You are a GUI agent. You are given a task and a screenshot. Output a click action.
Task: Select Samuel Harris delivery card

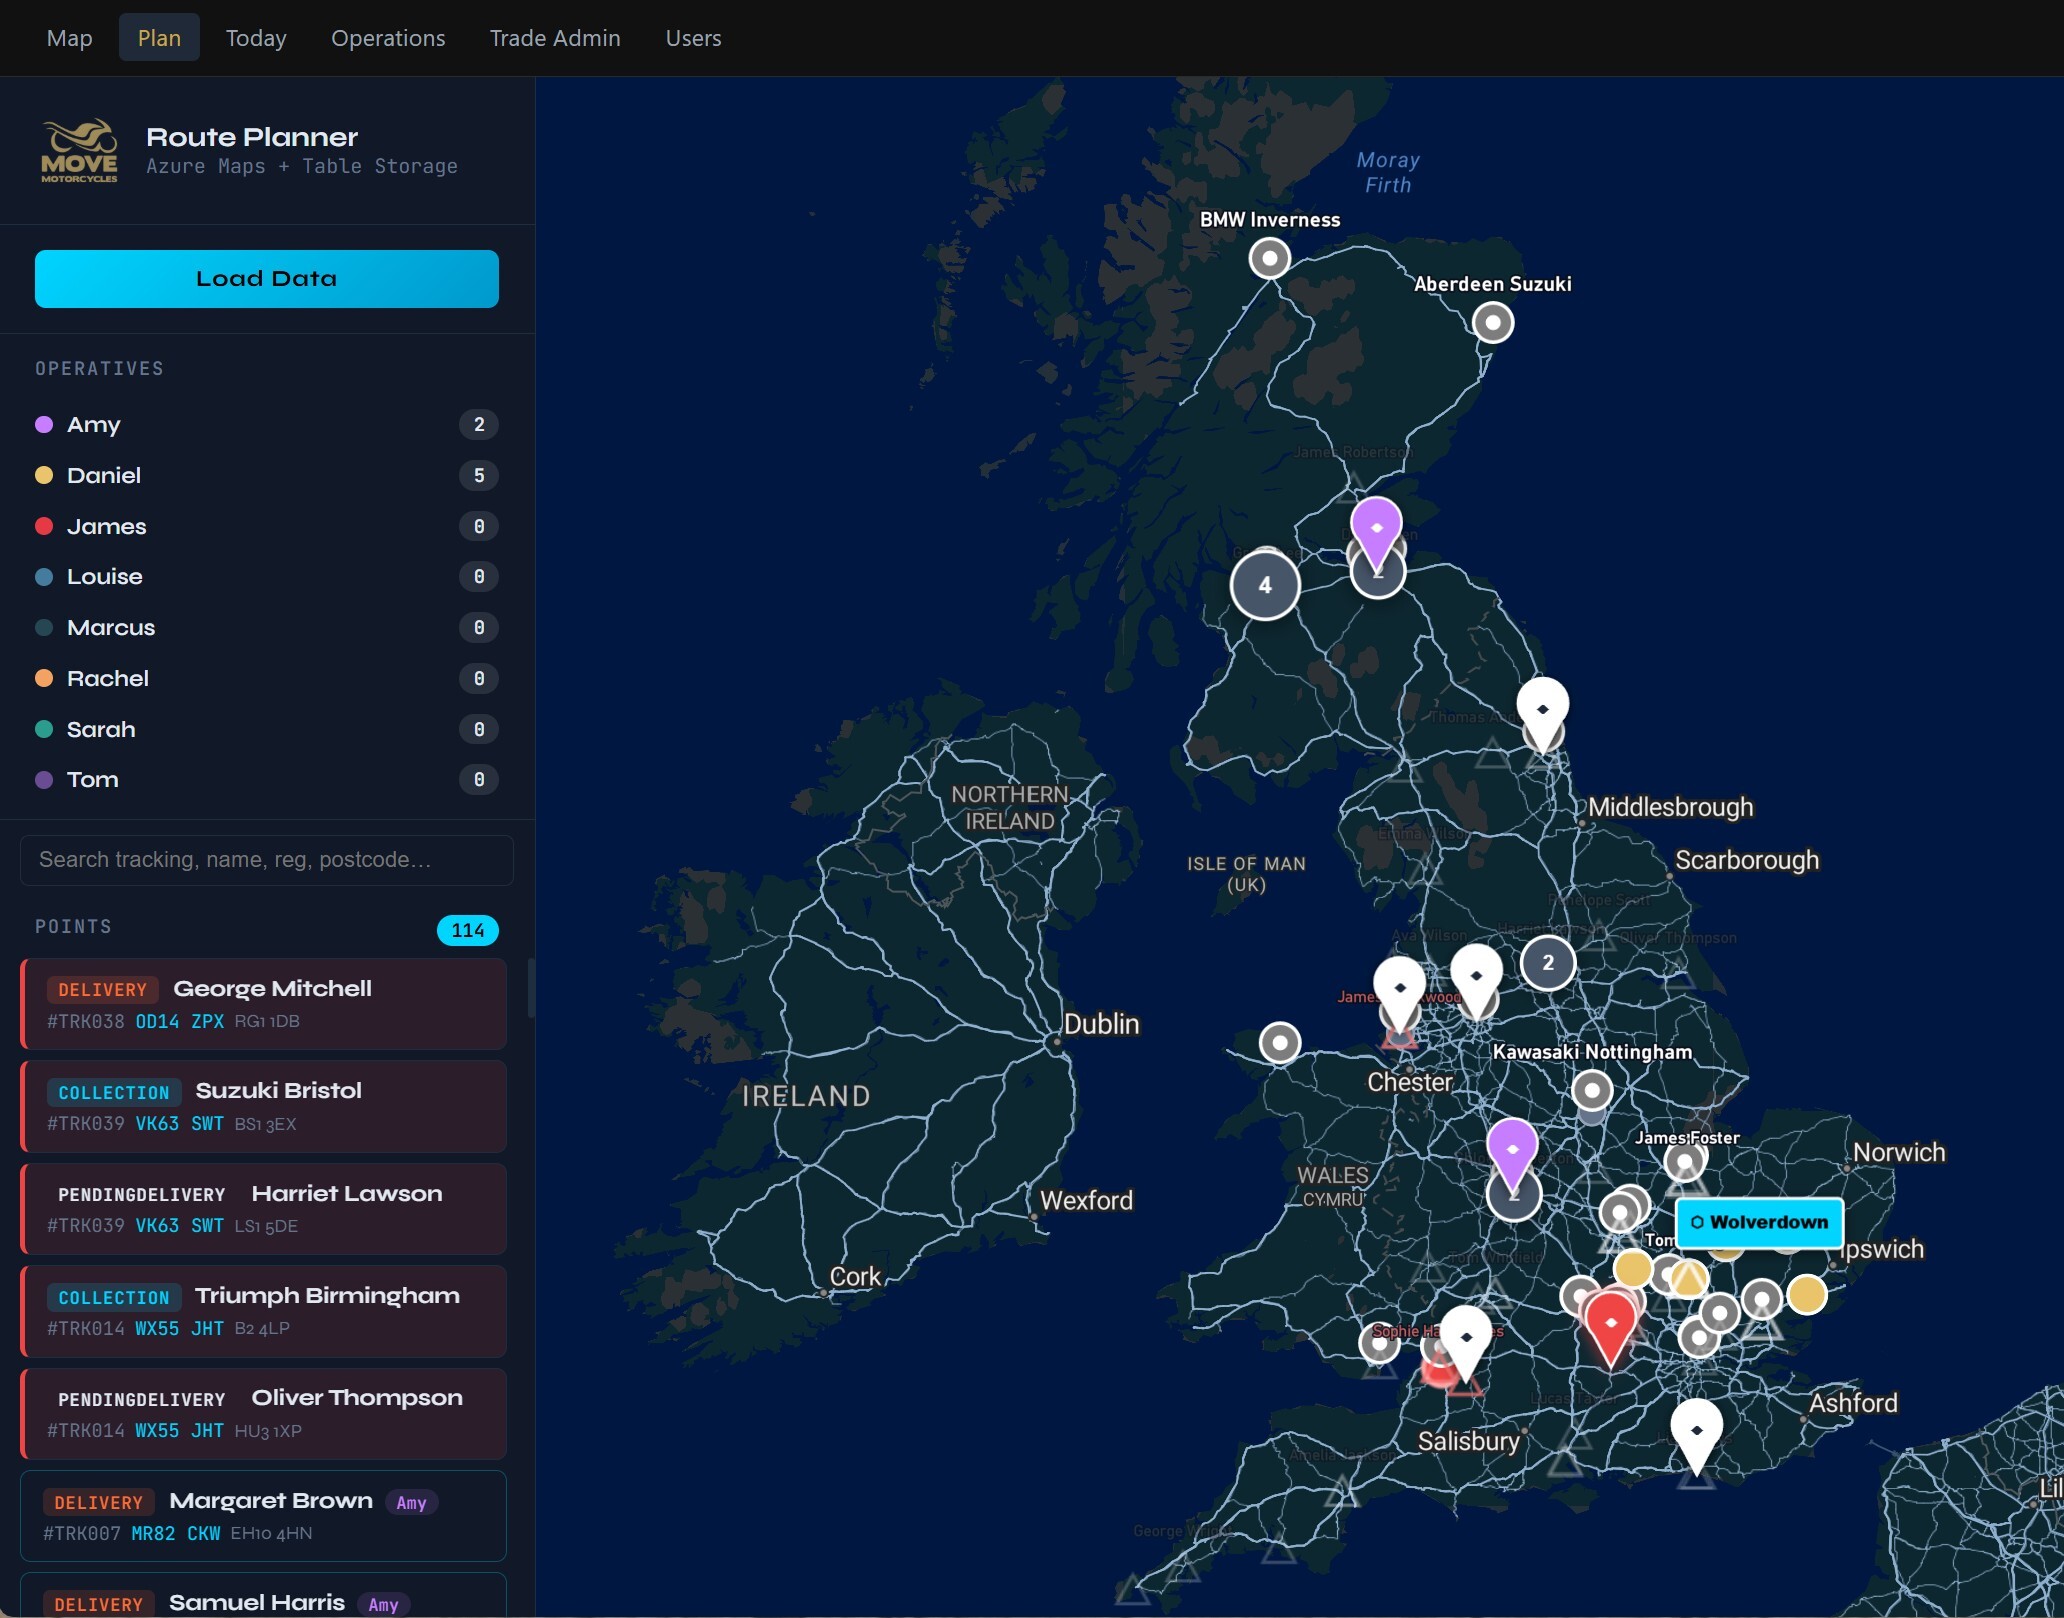pyautogui.click(x=263, y=1596)
